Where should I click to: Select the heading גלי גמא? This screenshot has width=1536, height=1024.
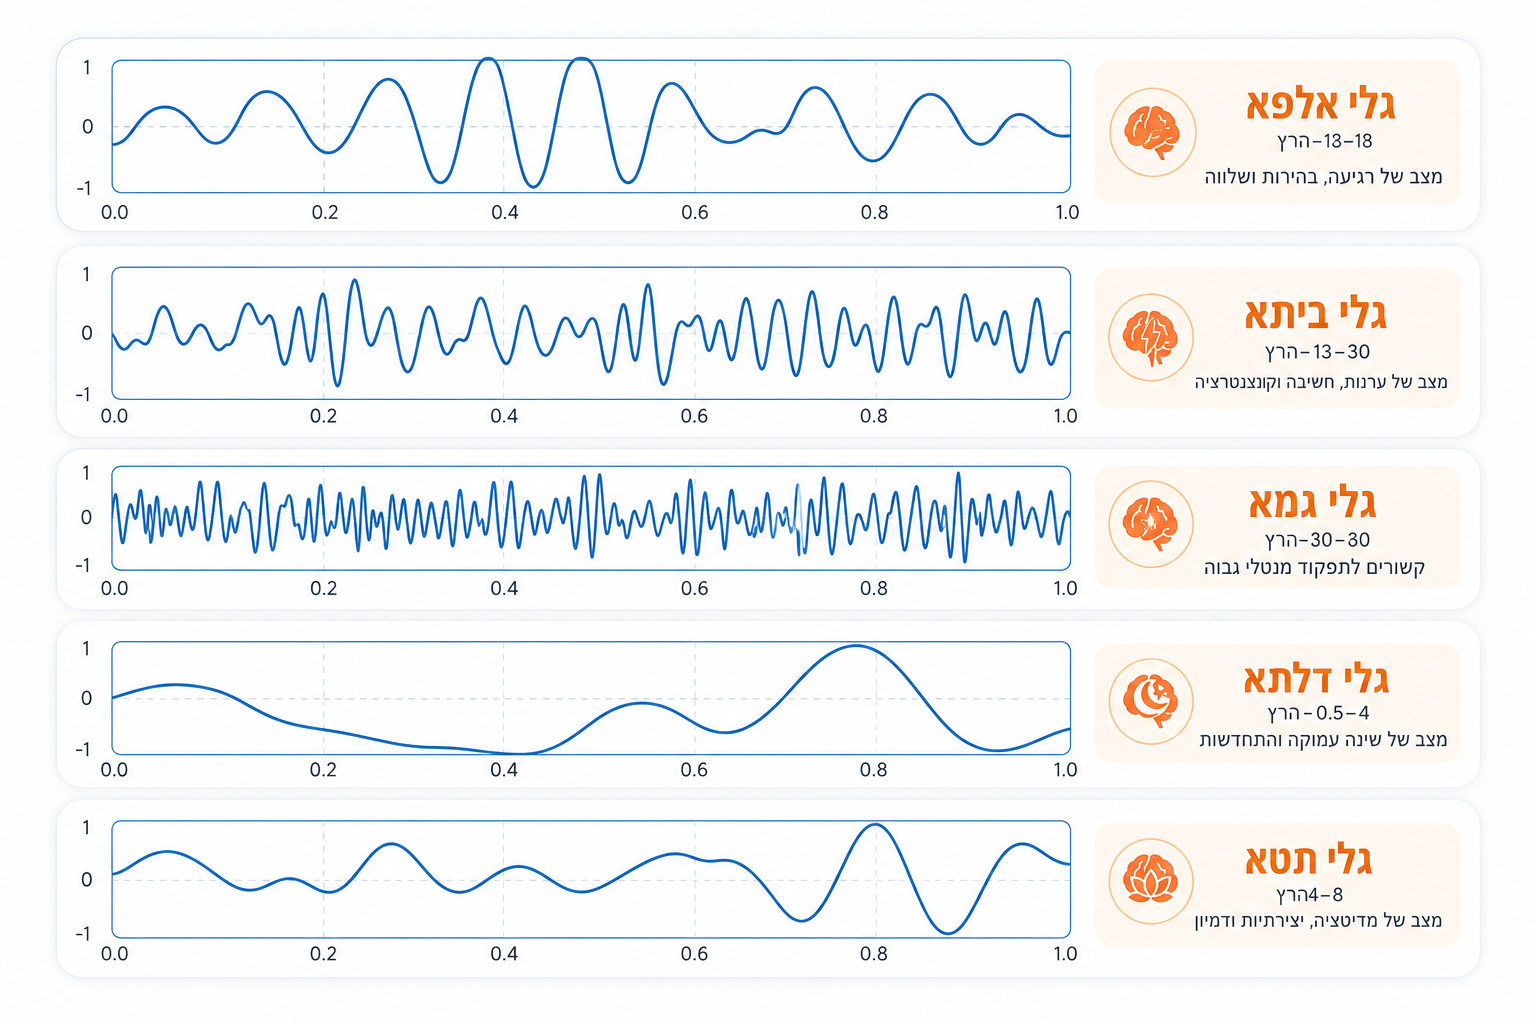coord(1312,502)
